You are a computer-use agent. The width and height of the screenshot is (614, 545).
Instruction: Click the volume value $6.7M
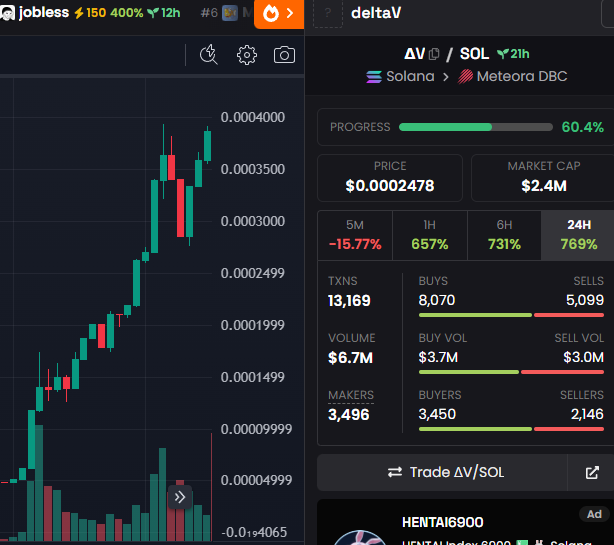(350, 357)
